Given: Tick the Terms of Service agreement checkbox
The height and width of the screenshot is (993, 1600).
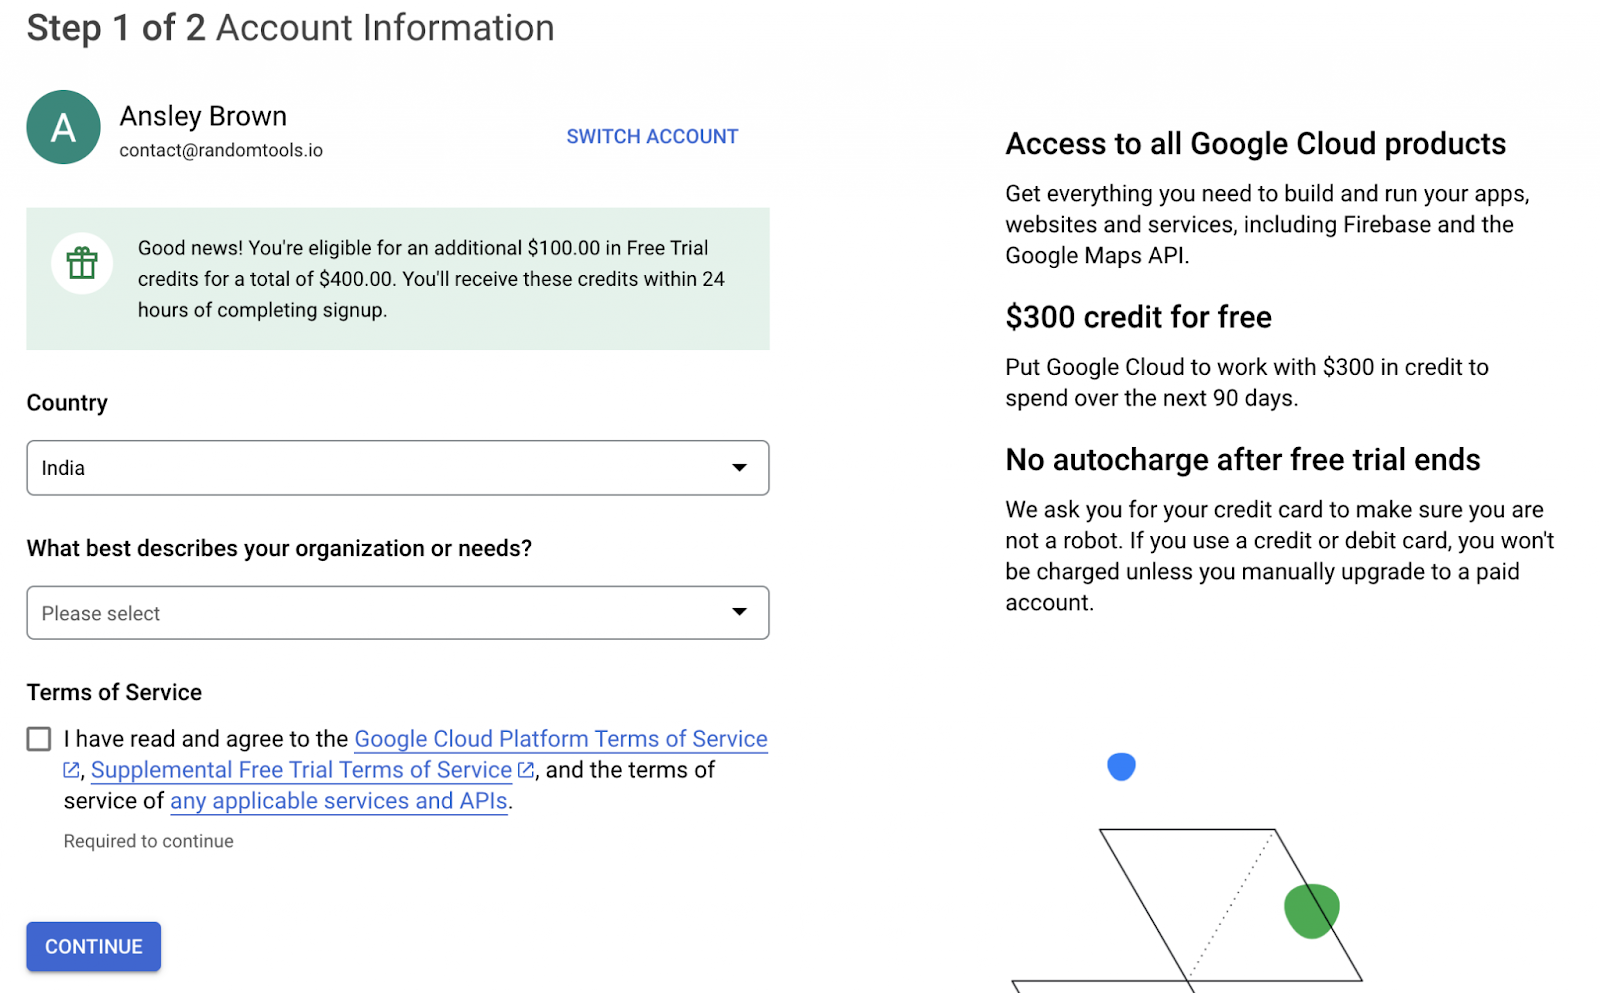Looking at the screenshot, I should (x=39, y=739).
